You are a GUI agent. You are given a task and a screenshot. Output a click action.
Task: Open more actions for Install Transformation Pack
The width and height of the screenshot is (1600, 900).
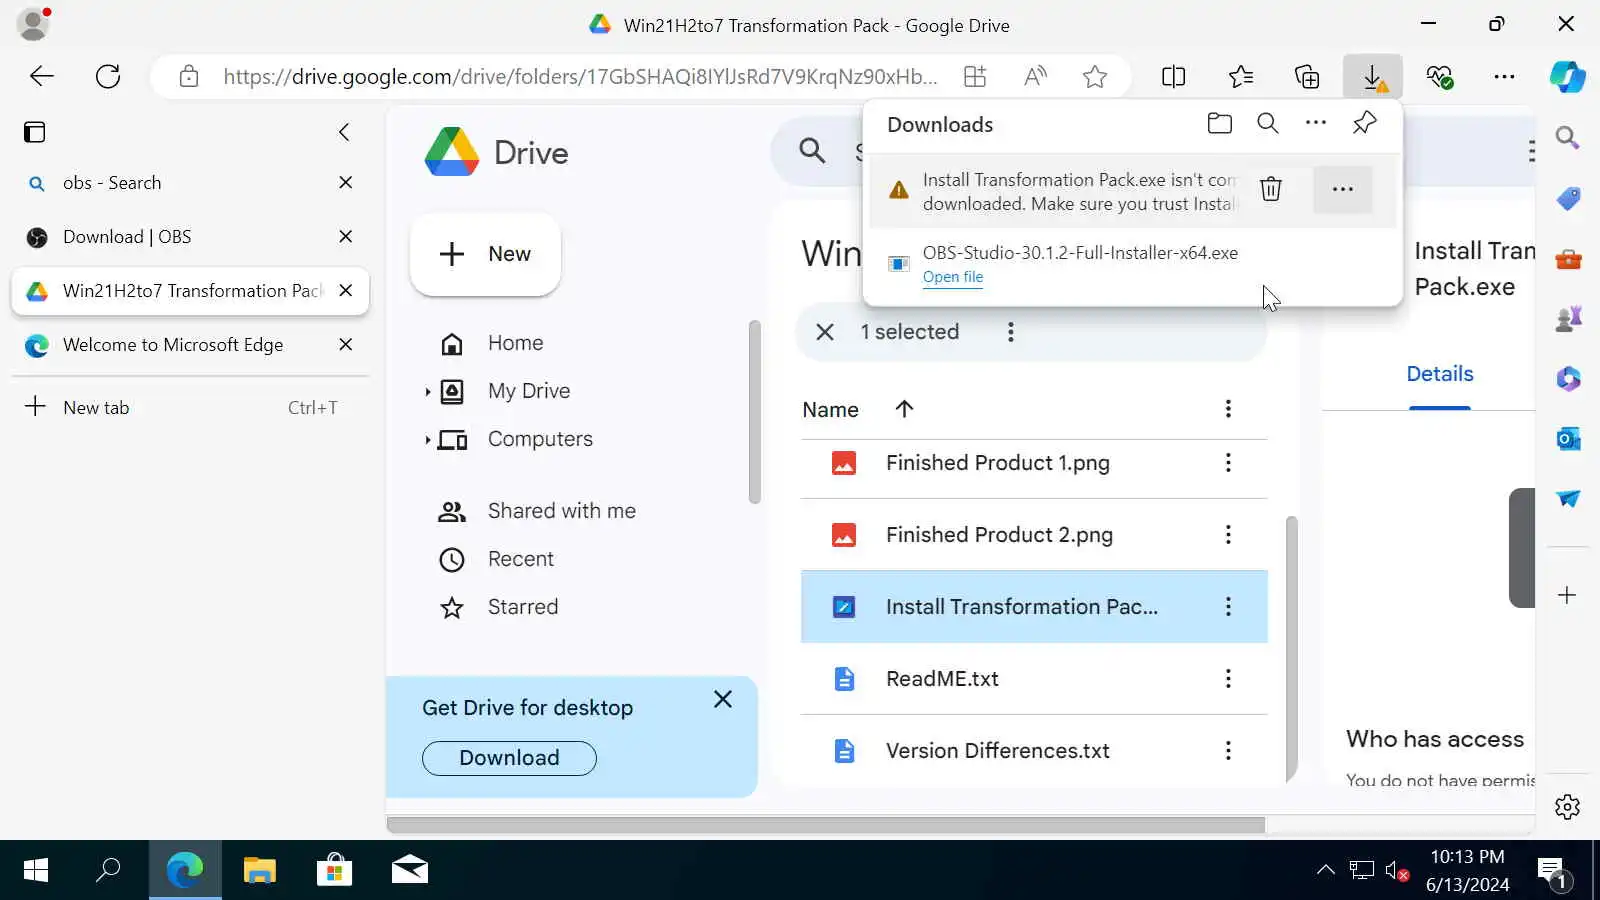pyautogui.click(x=1228, y=607)
